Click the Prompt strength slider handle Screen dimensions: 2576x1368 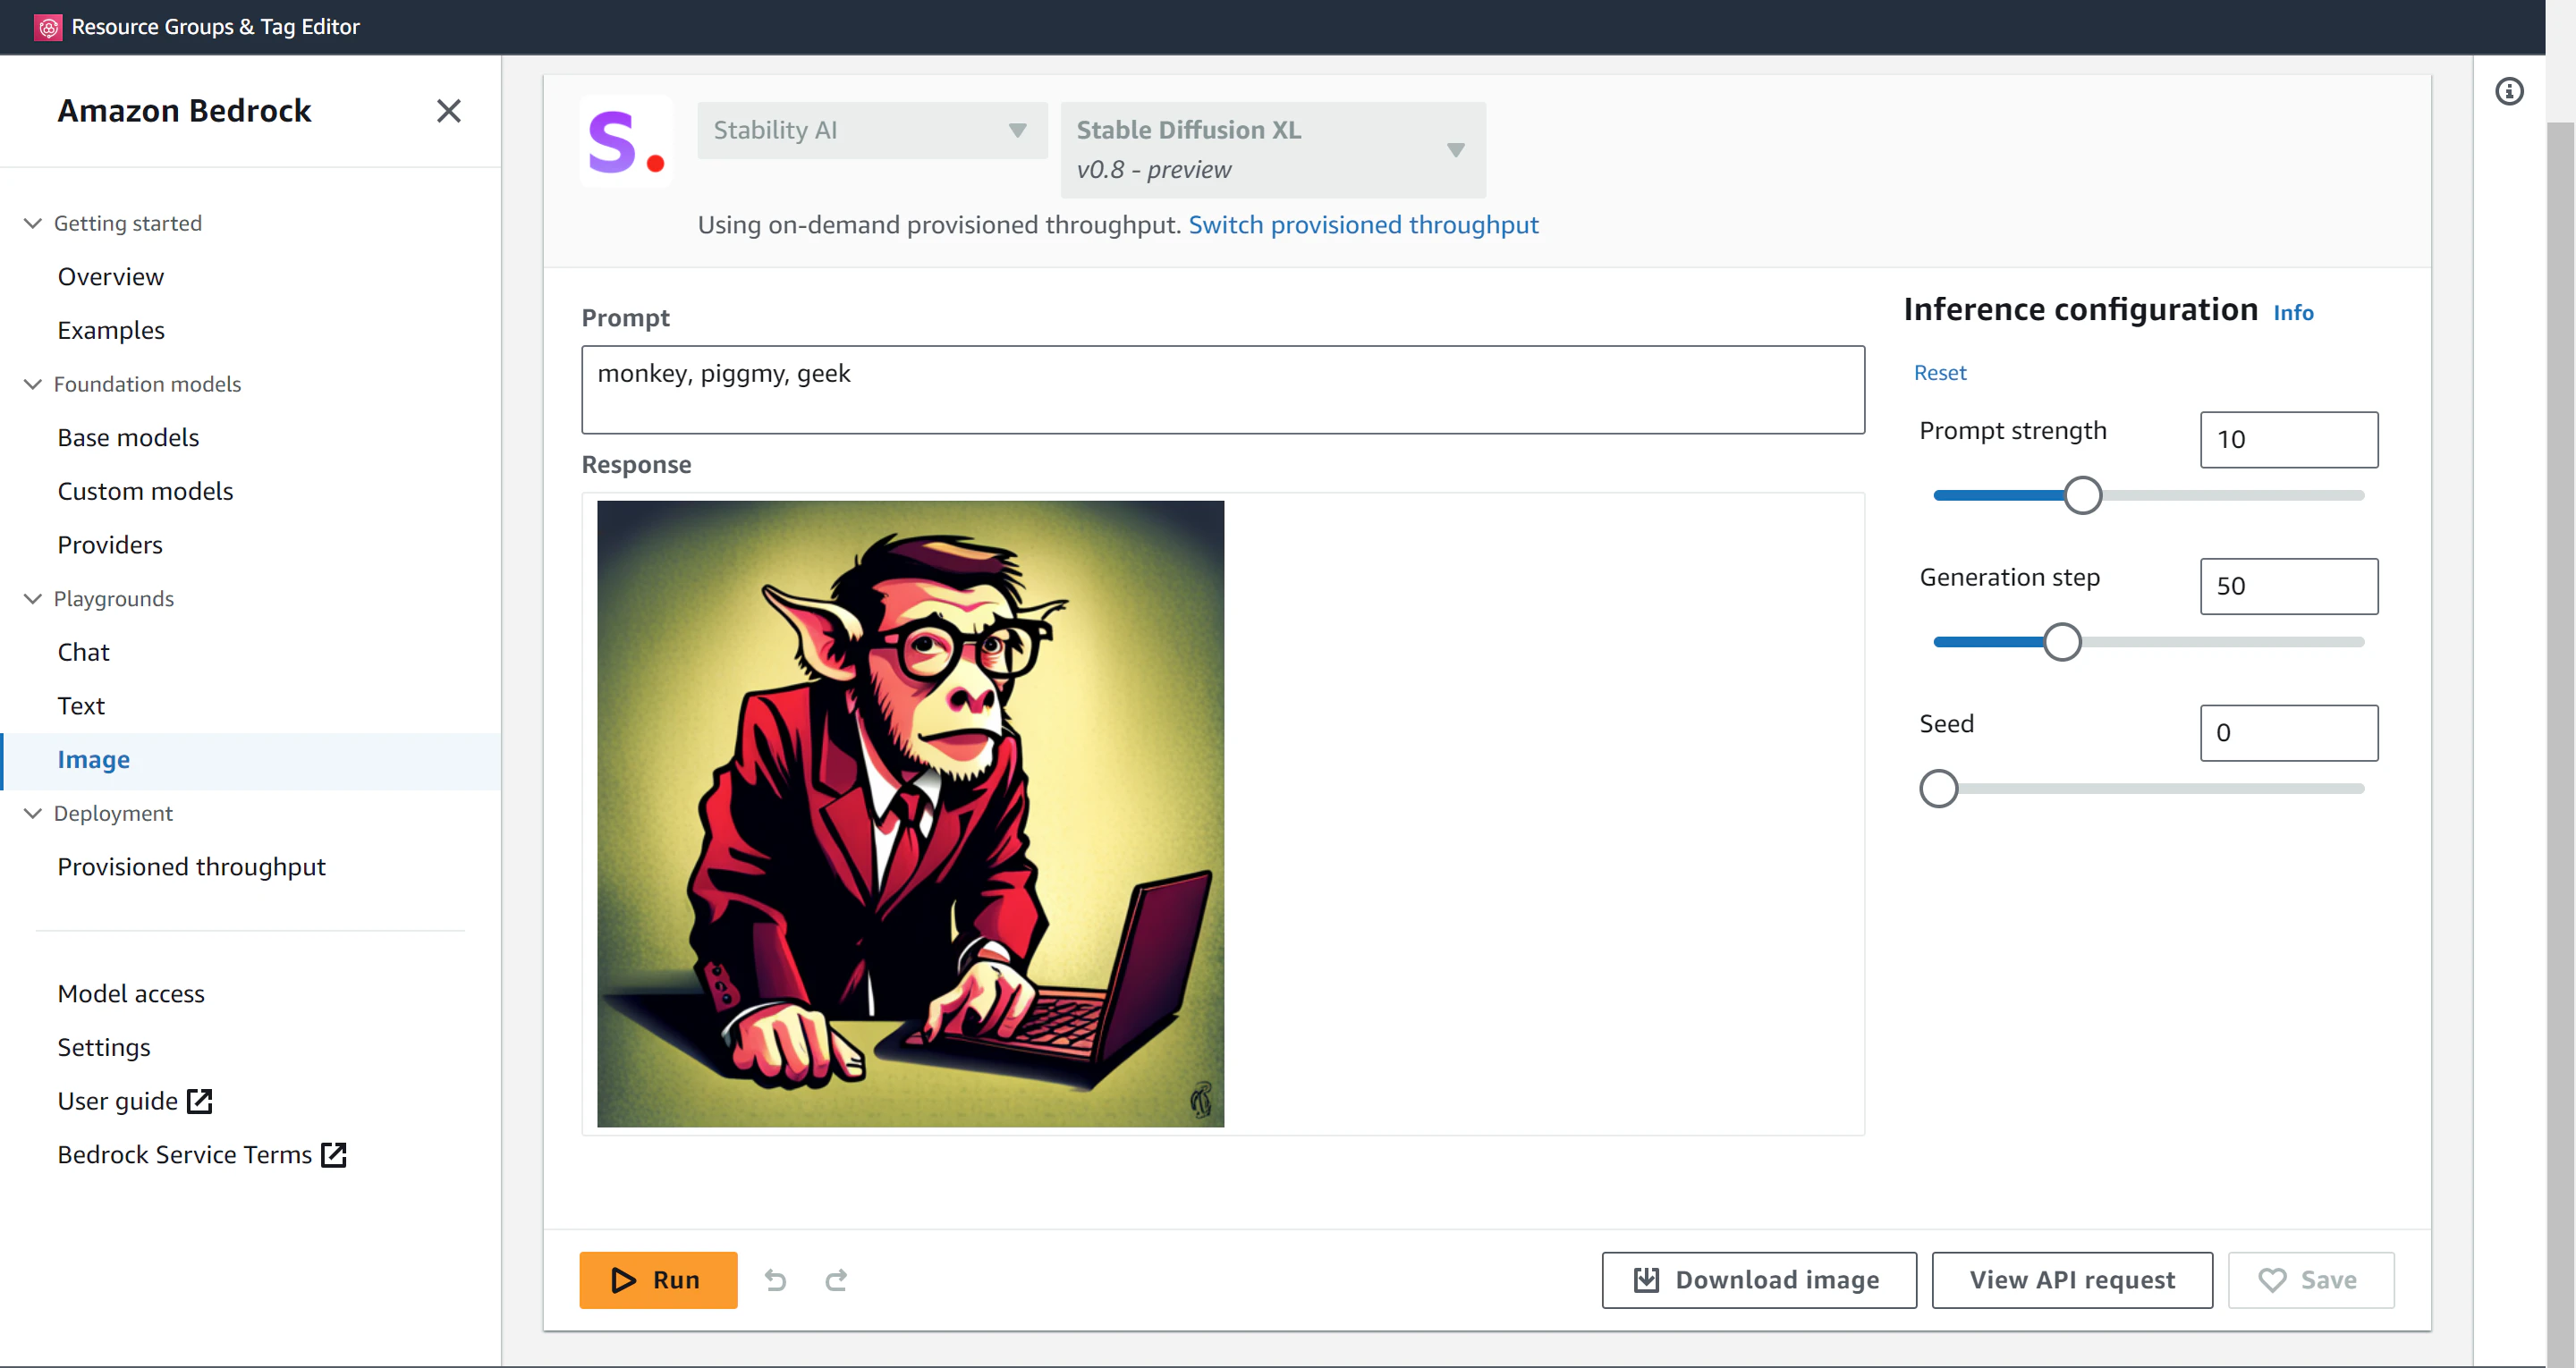click(x=2083, y=496)
